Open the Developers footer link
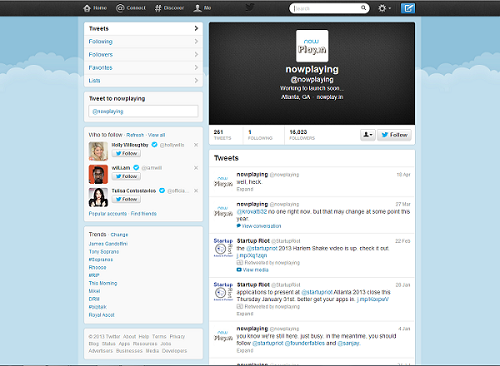 (174, 351)
